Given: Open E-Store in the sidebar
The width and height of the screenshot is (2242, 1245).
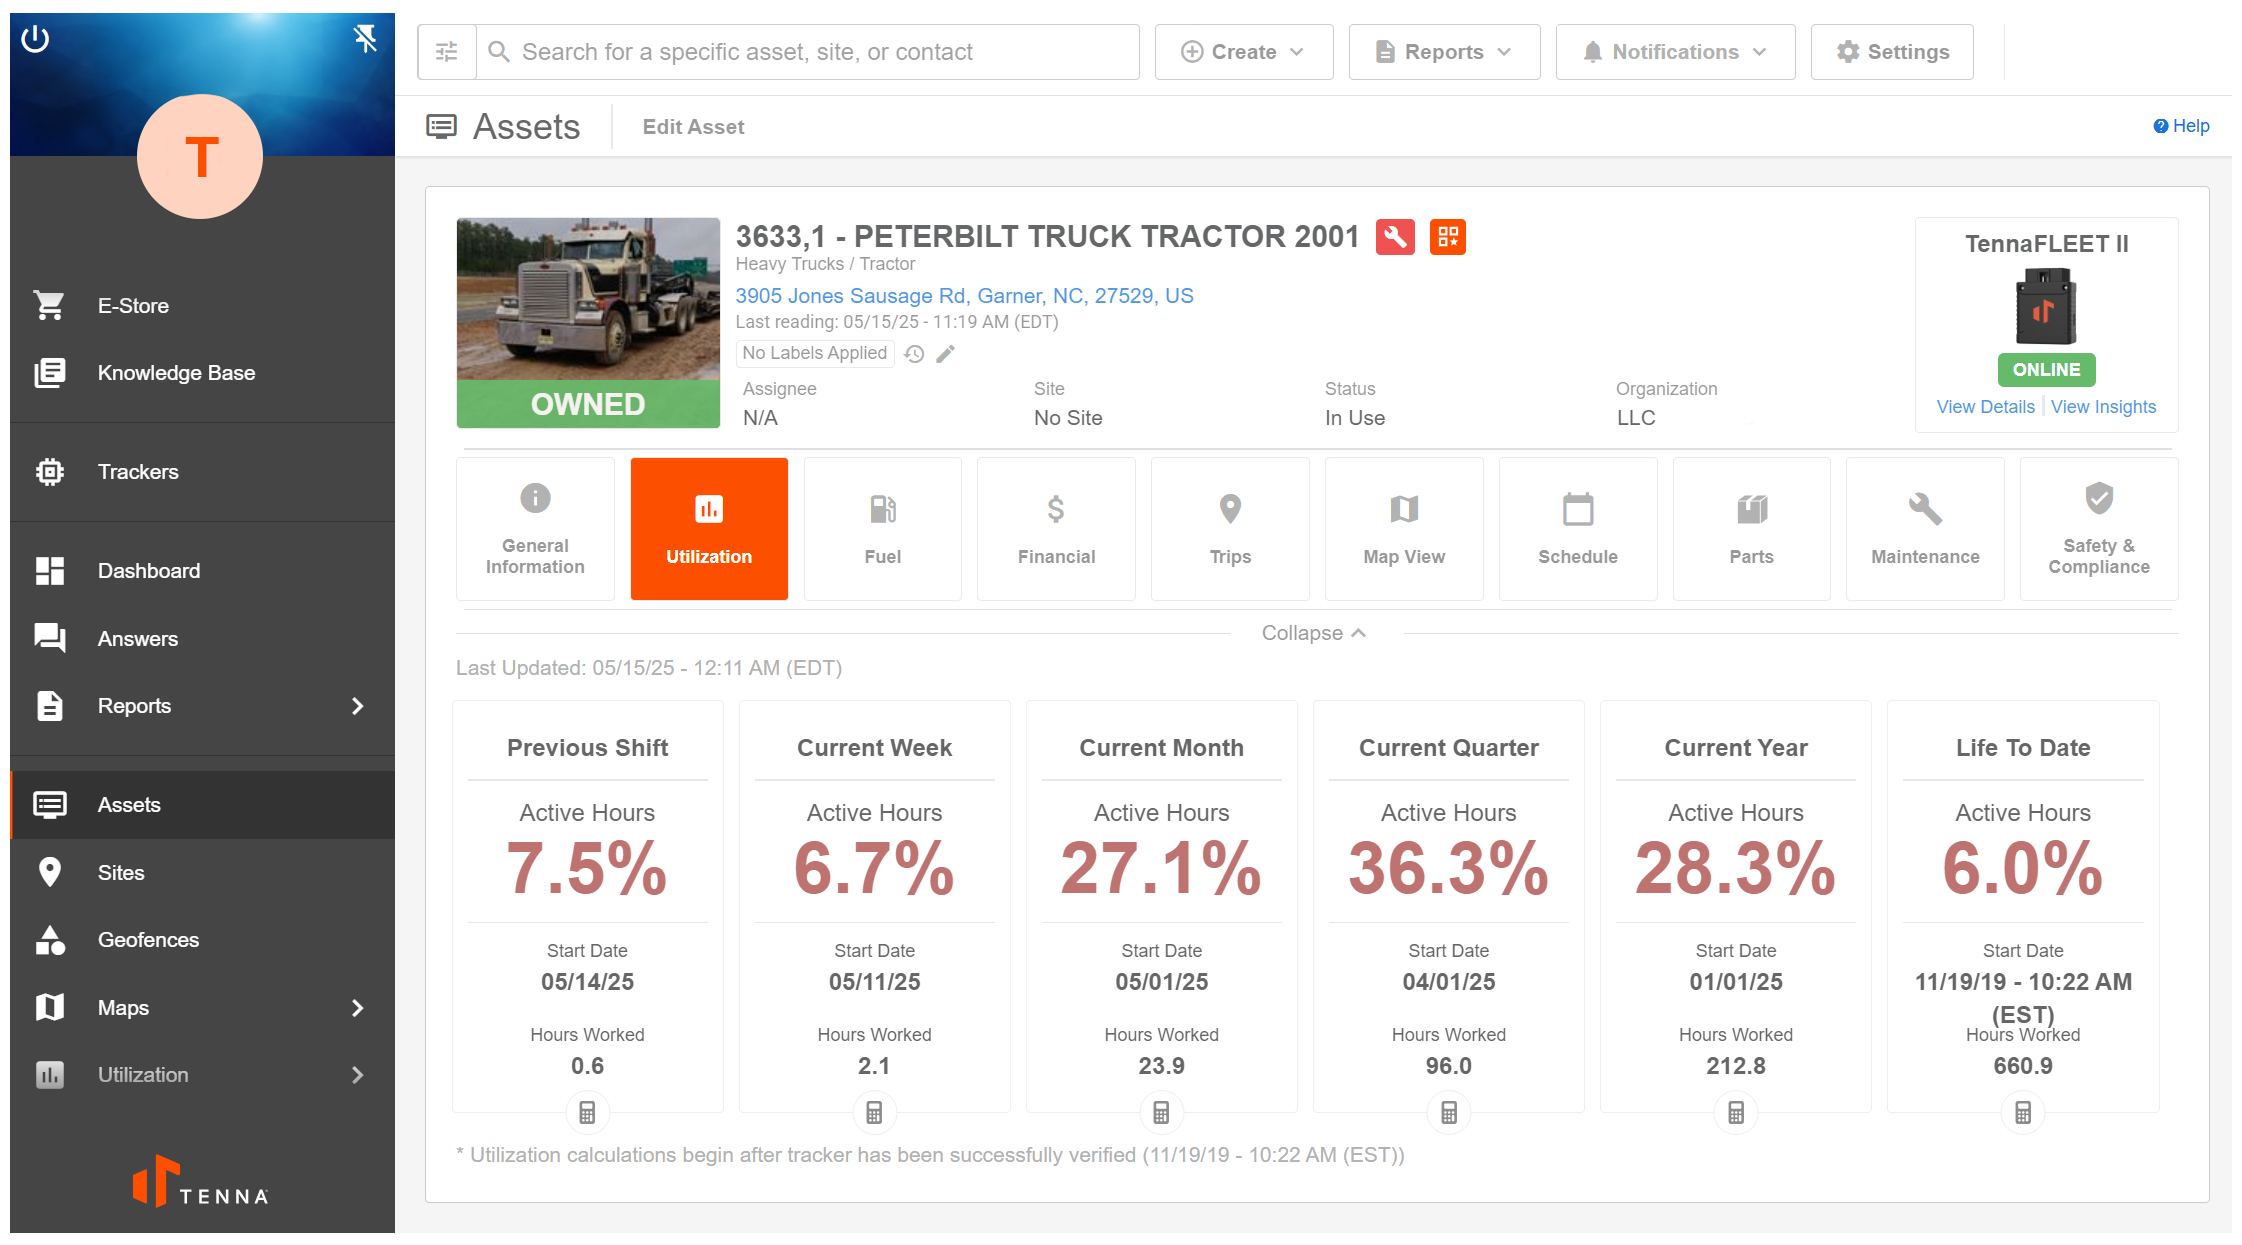Looking at the screenshot, I should (x=202, y=306).
